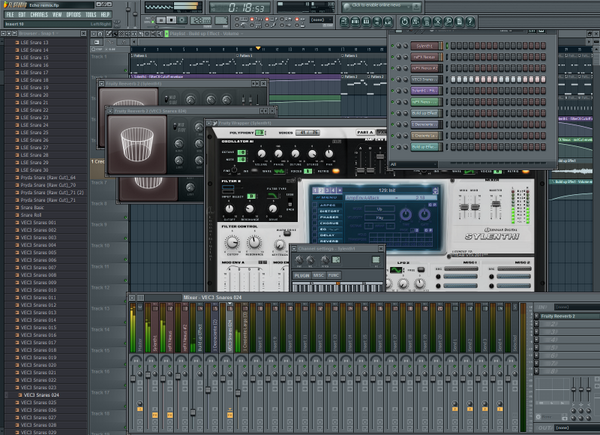
Task: Enable the ARPEG checkbox in Sylenth1
Action: point(315,205)
